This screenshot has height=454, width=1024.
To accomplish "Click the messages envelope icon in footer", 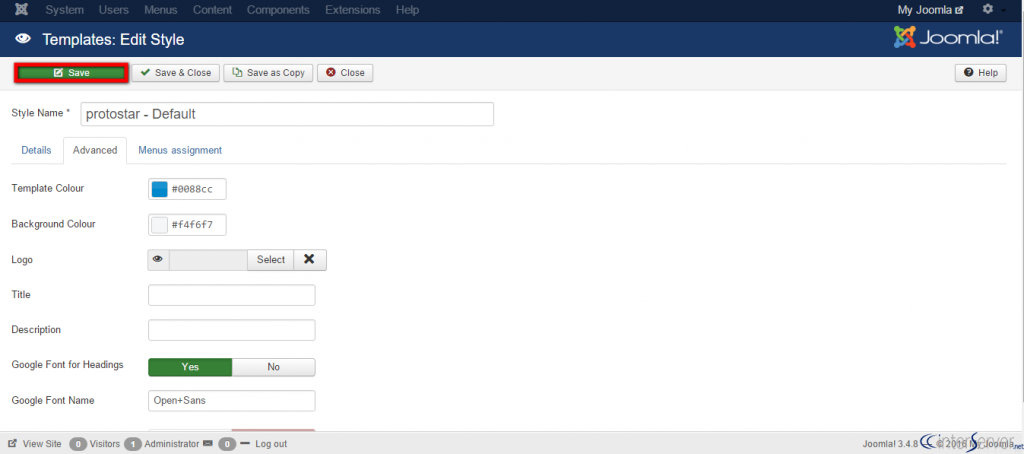I will tap(208, 444).
